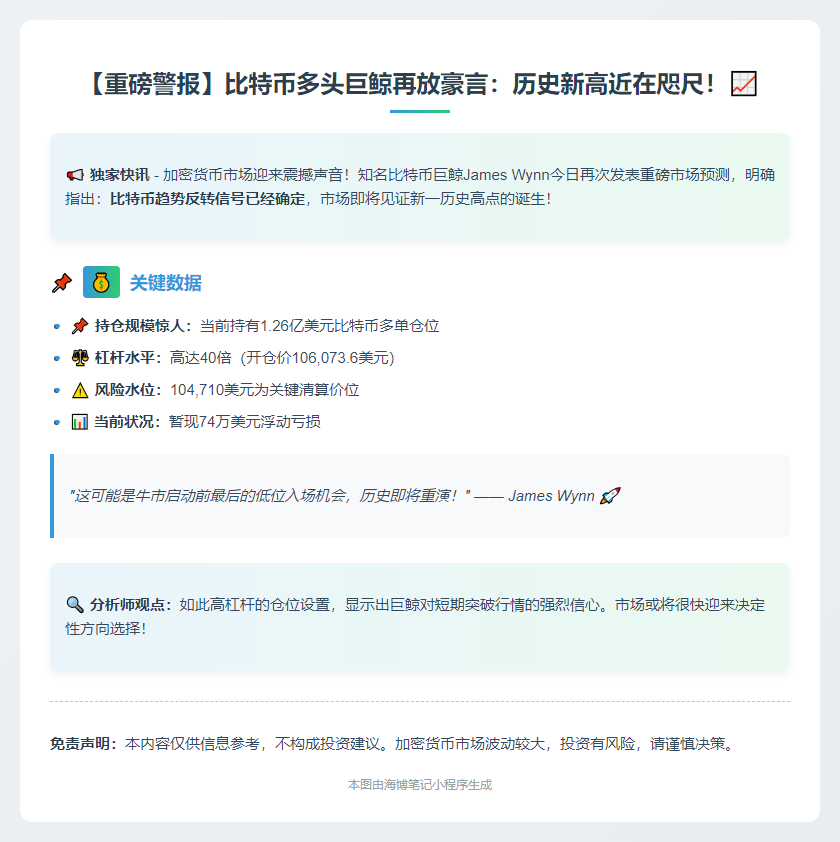Image resolution: width=840 pixels, height=842 pixels.
Task: Click the balance scale icon before 杠杆水平
Action: [x=80, y=358]
